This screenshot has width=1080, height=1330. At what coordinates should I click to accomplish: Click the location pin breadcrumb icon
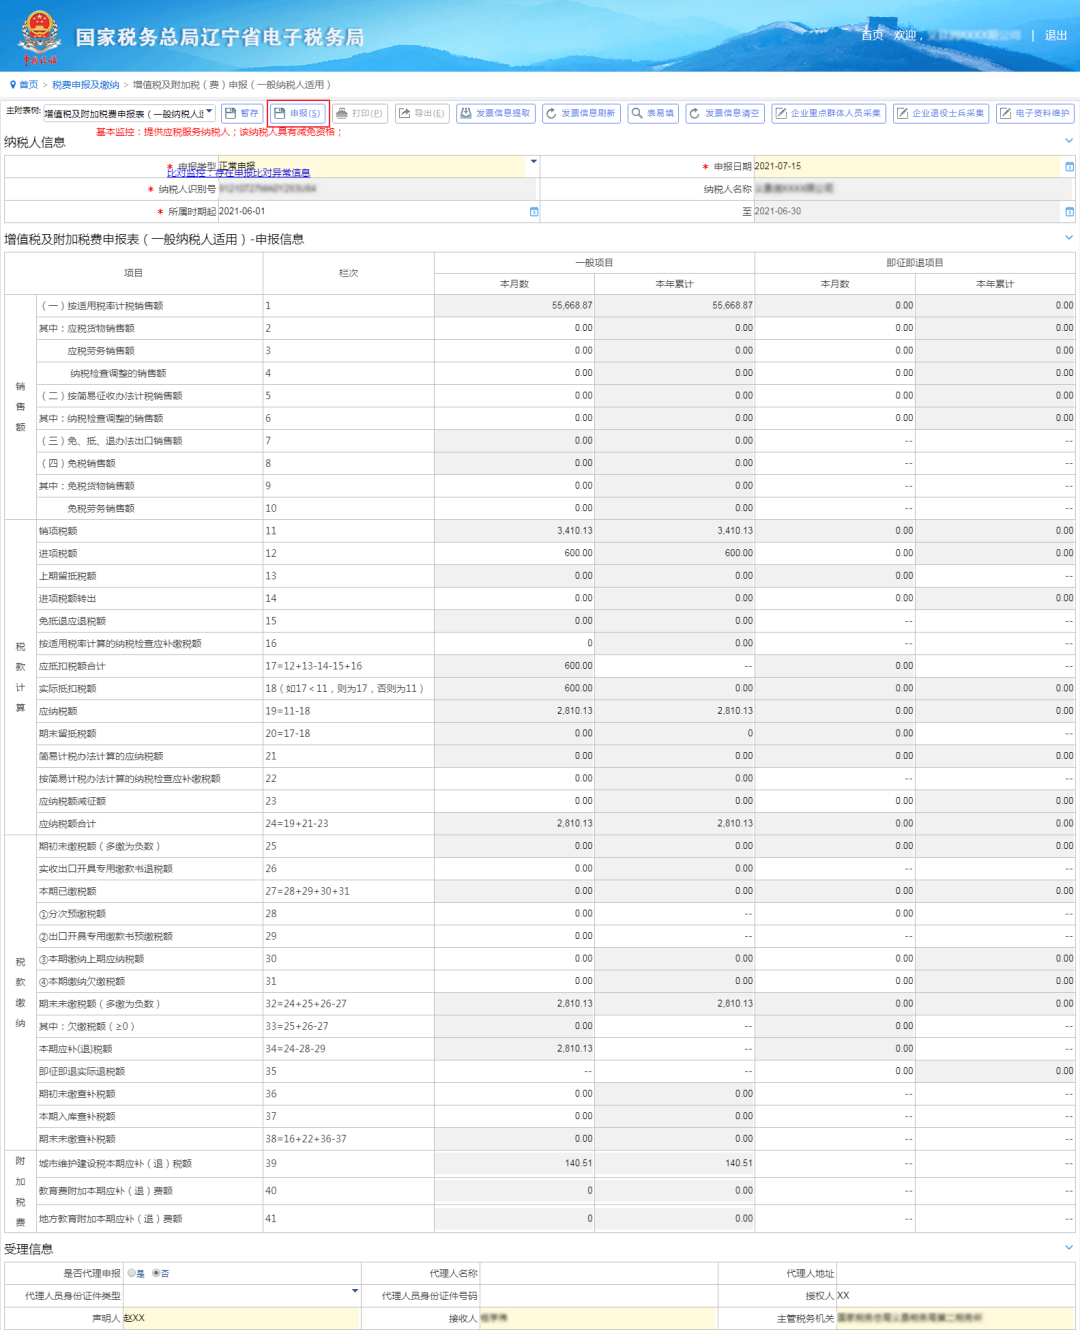click(x=13, y=85)
